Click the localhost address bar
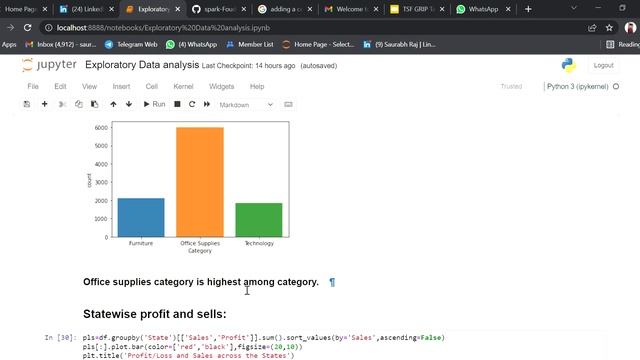Screen dimensions: 640x360 pos(314,28)
